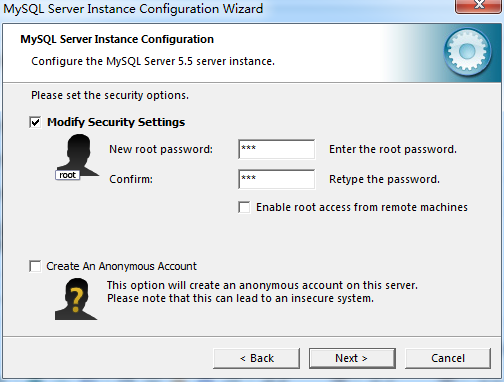This screenshot has height=382, width=504.
Task: Proceed with the Next button
Action: (352, 358)
